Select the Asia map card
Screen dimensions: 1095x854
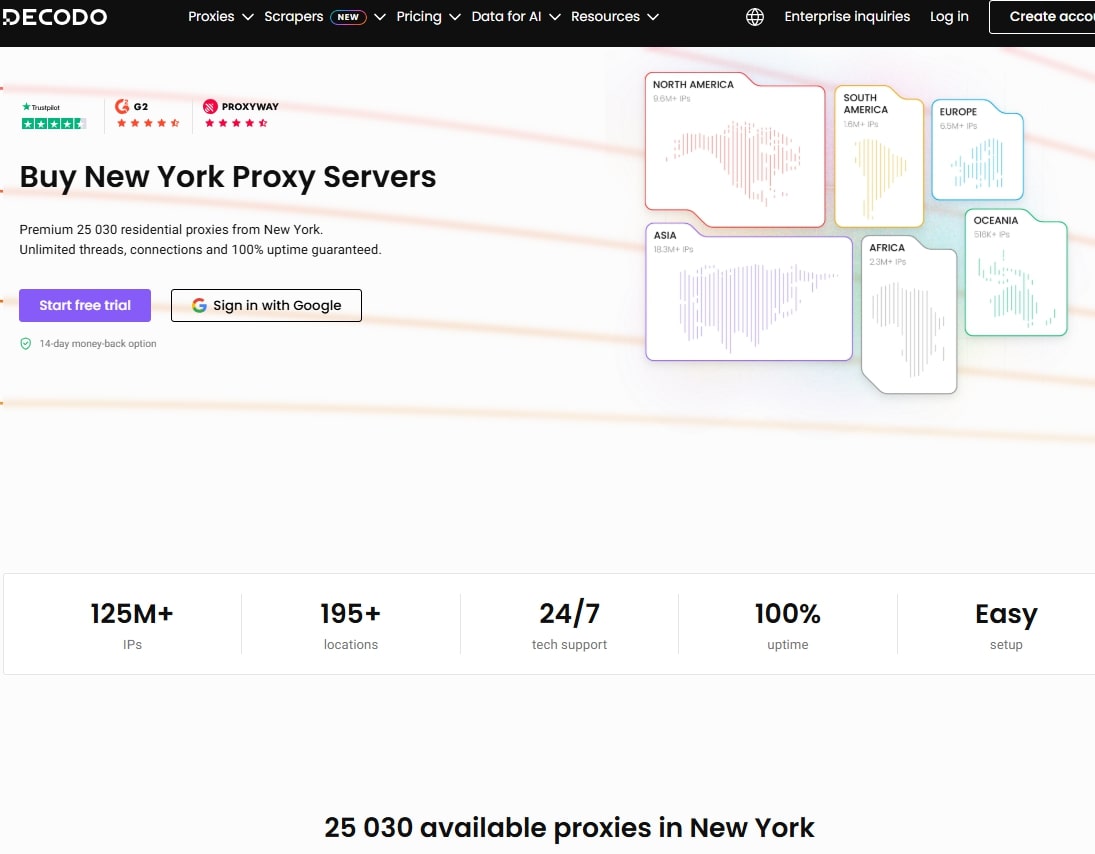(x=749, y=292)
